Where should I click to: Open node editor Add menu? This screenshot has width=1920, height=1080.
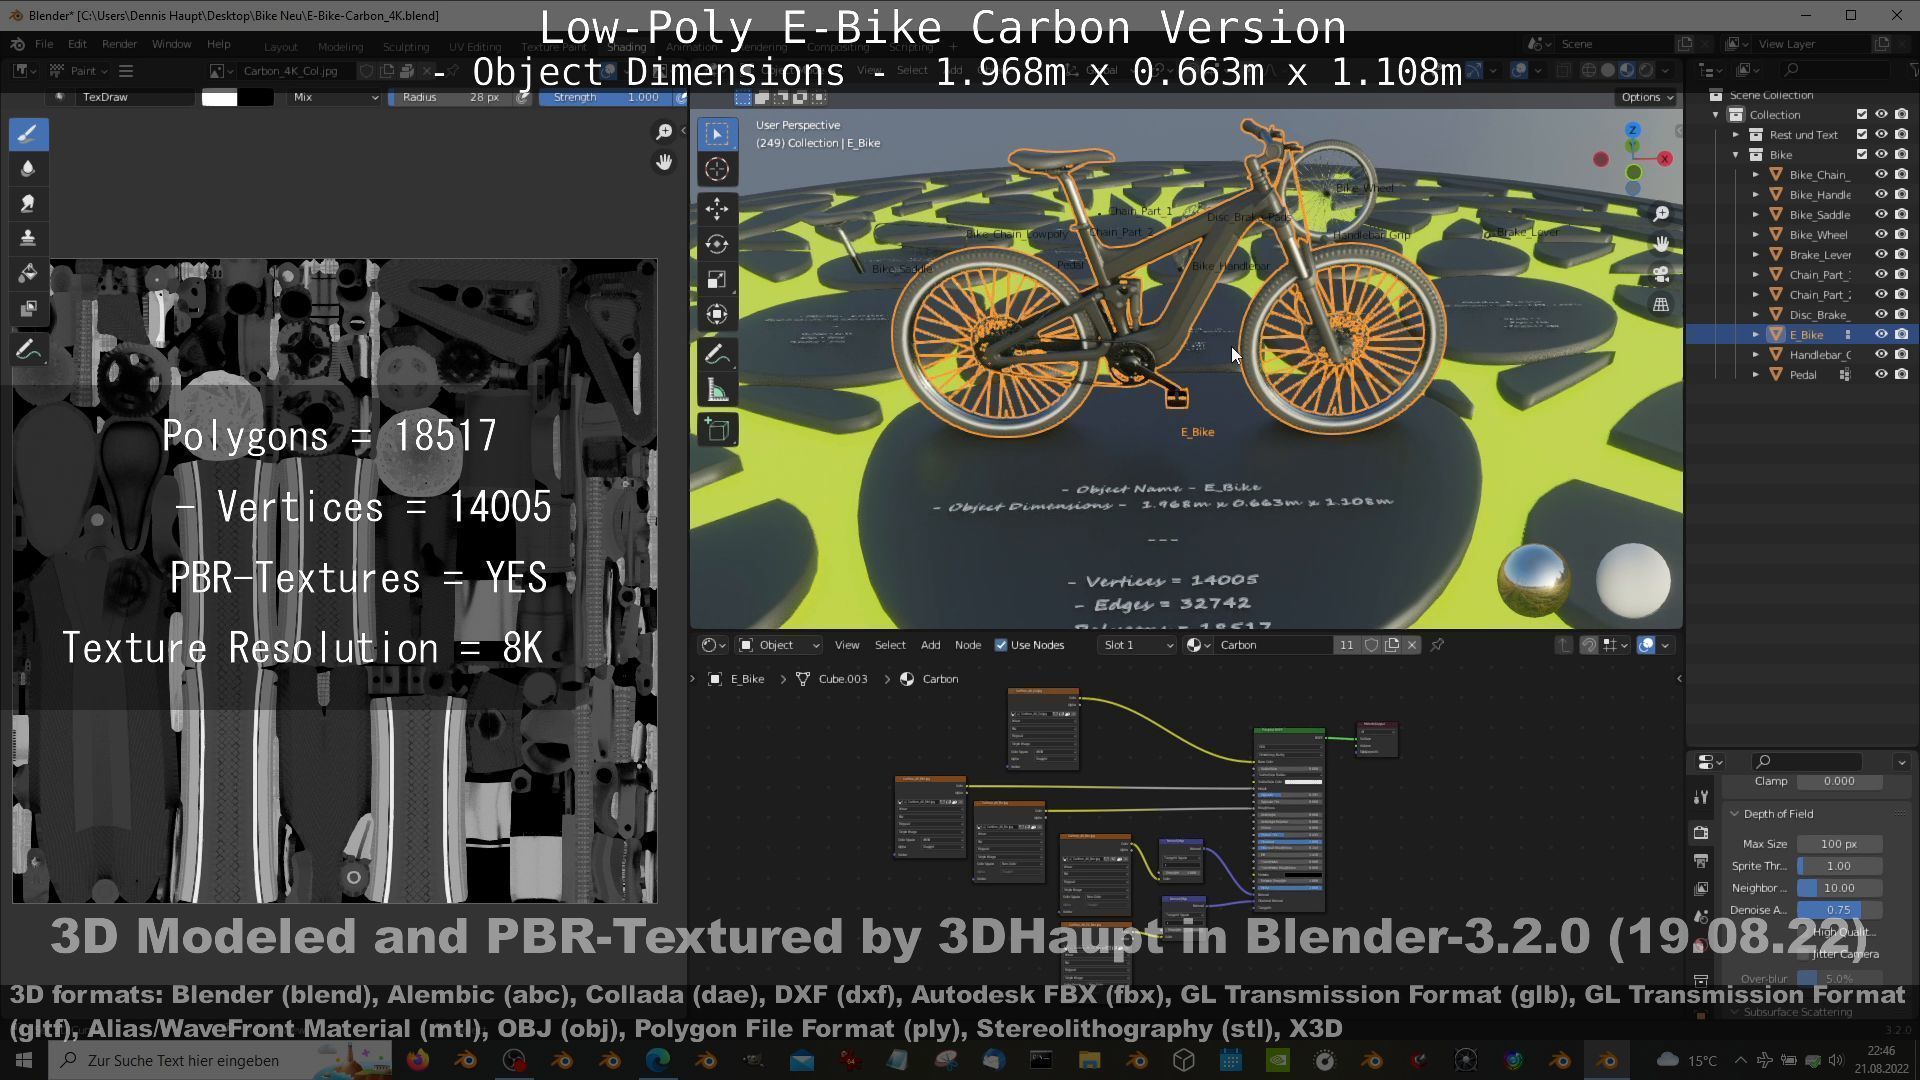[x=930, y=645]
